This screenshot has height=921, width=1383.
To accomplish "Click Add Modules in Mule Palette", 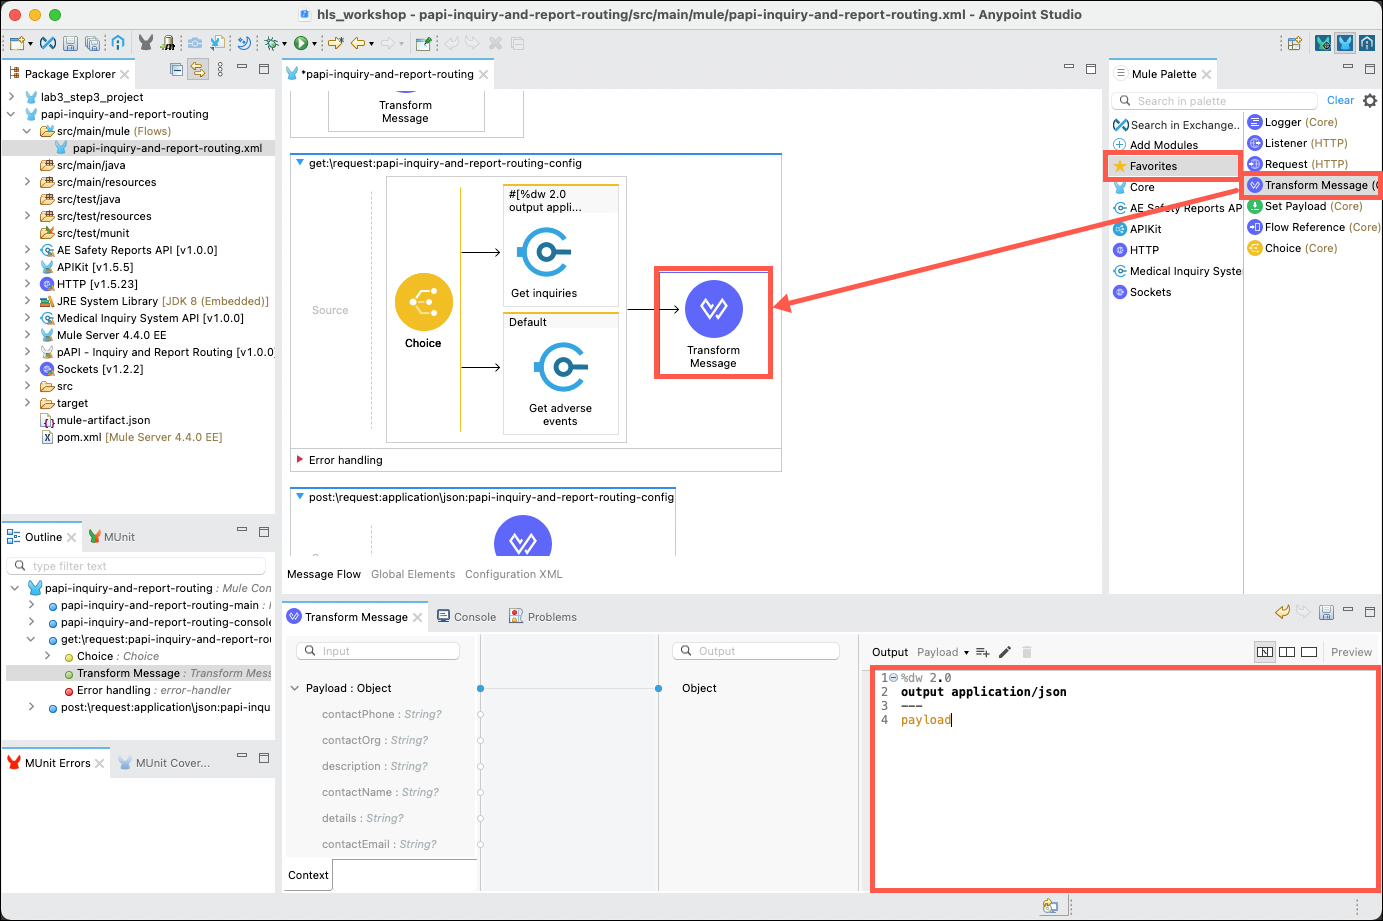I will 1155,145.
